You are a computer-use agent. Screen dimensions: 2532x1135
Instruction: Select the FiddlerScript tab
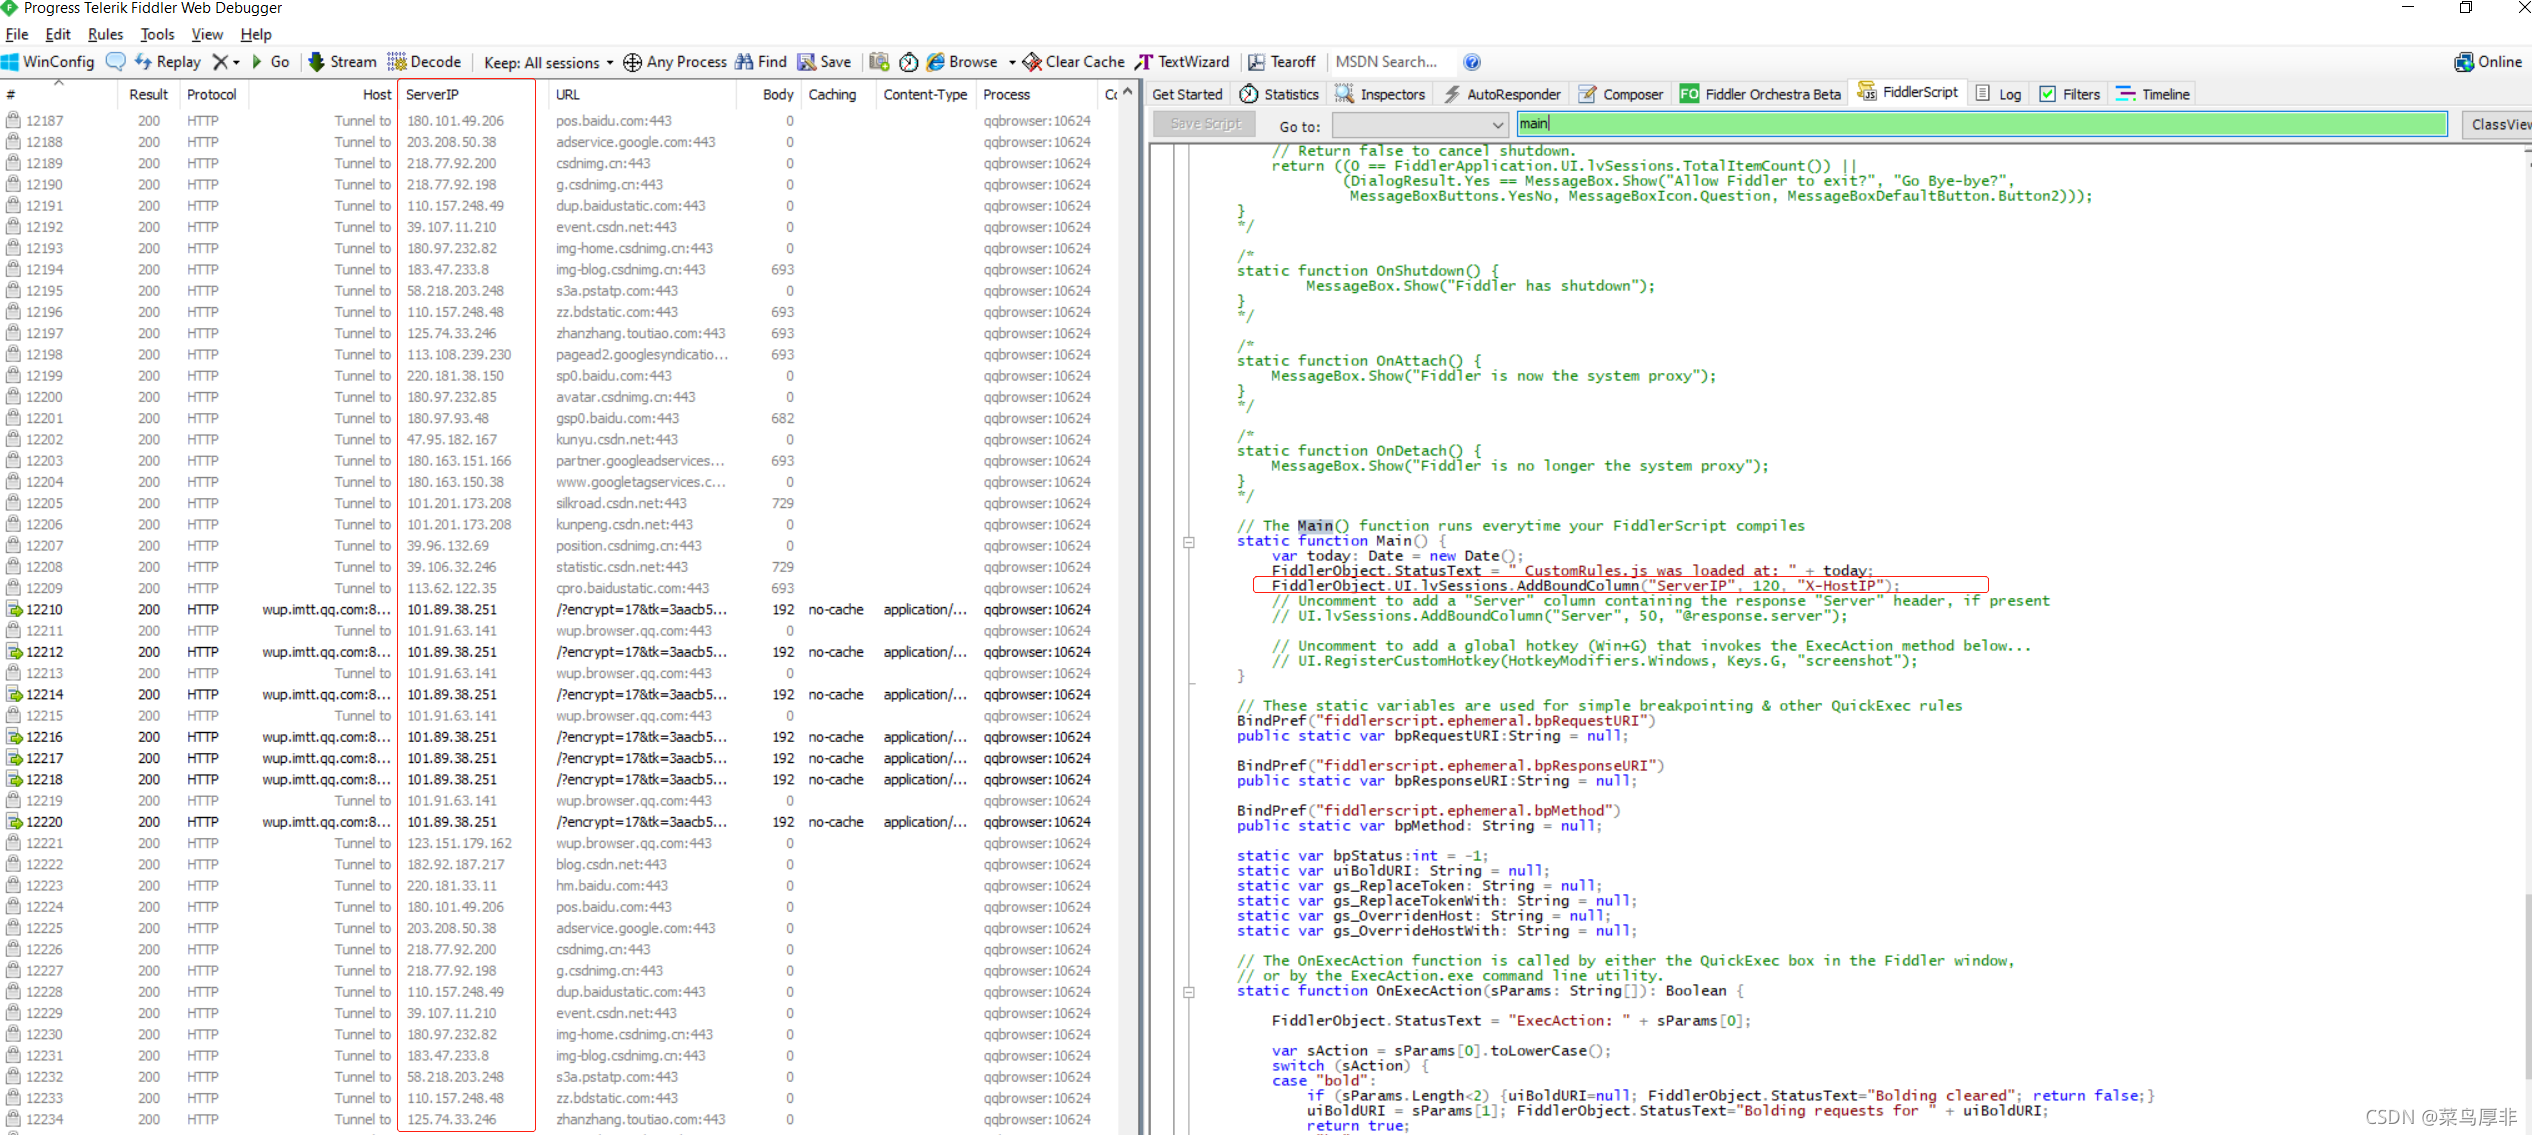click(1907, 92)
